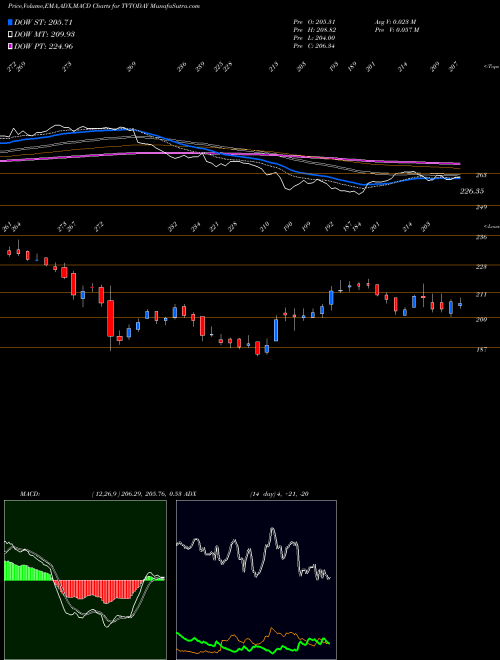The height and width of the screenshot is (660, 500).
Task: Click the green MACD histogram bars
Action: [28, 571]
